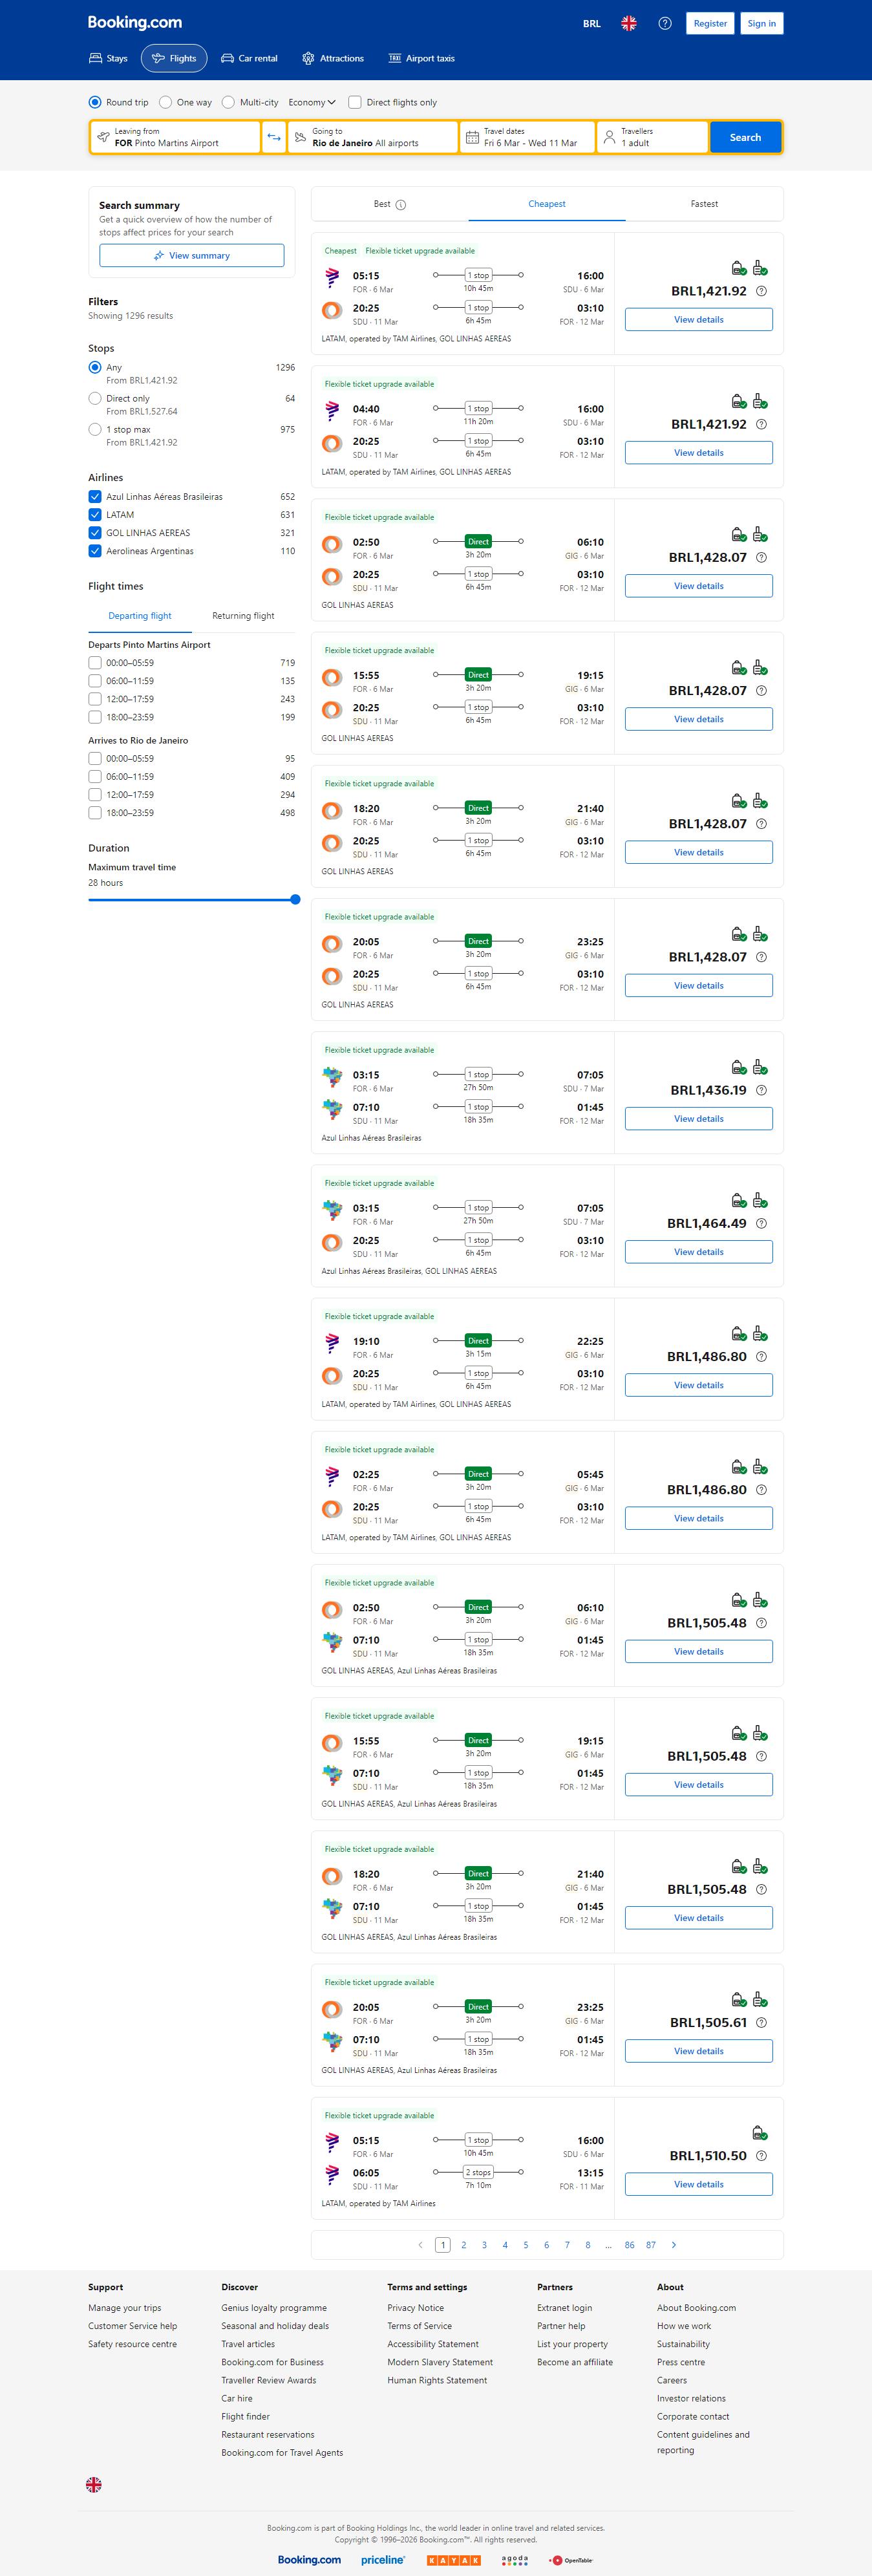Image resolution: width=872 pixels, height=2576 pixels.
Task: Click the View summary button
Action: pos(191,256)
